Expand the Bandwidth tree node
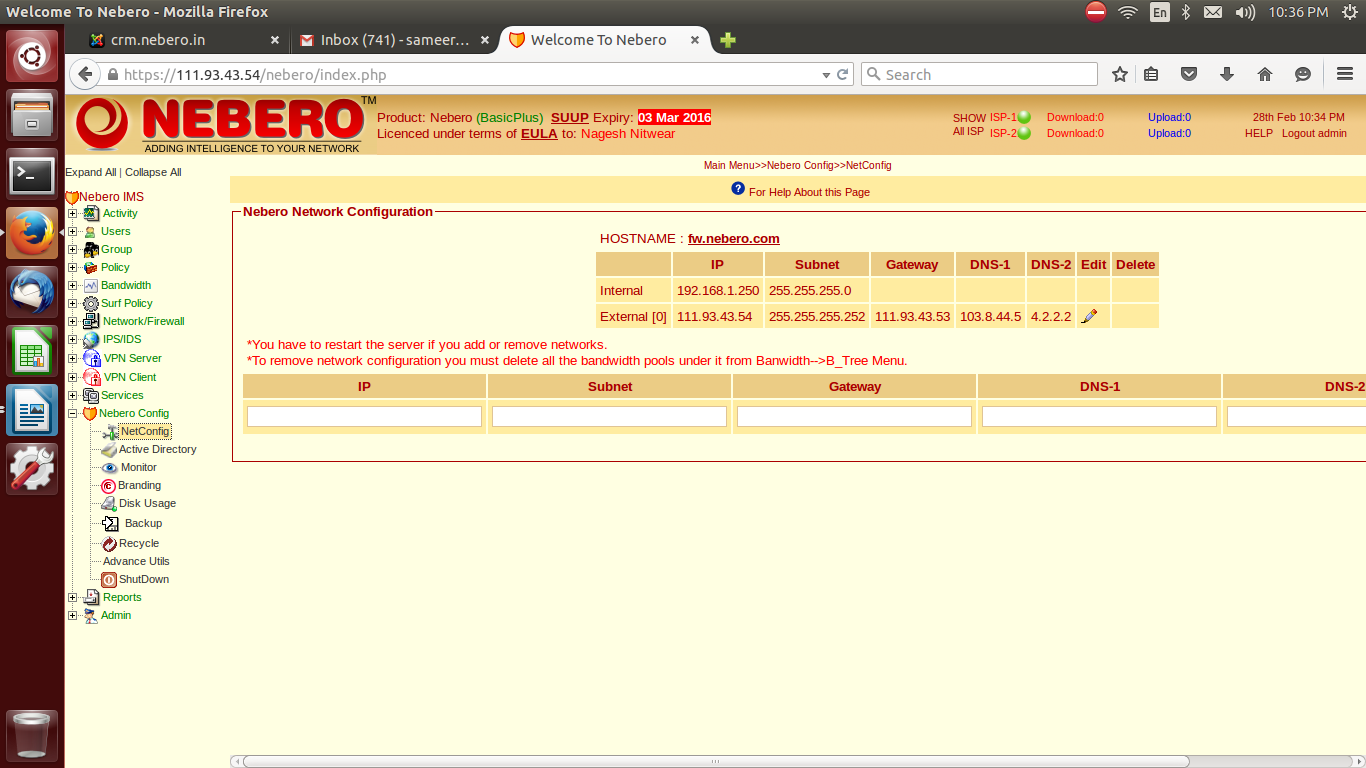The width and height of the screenshot is (1366, 768). click(72, 285)
